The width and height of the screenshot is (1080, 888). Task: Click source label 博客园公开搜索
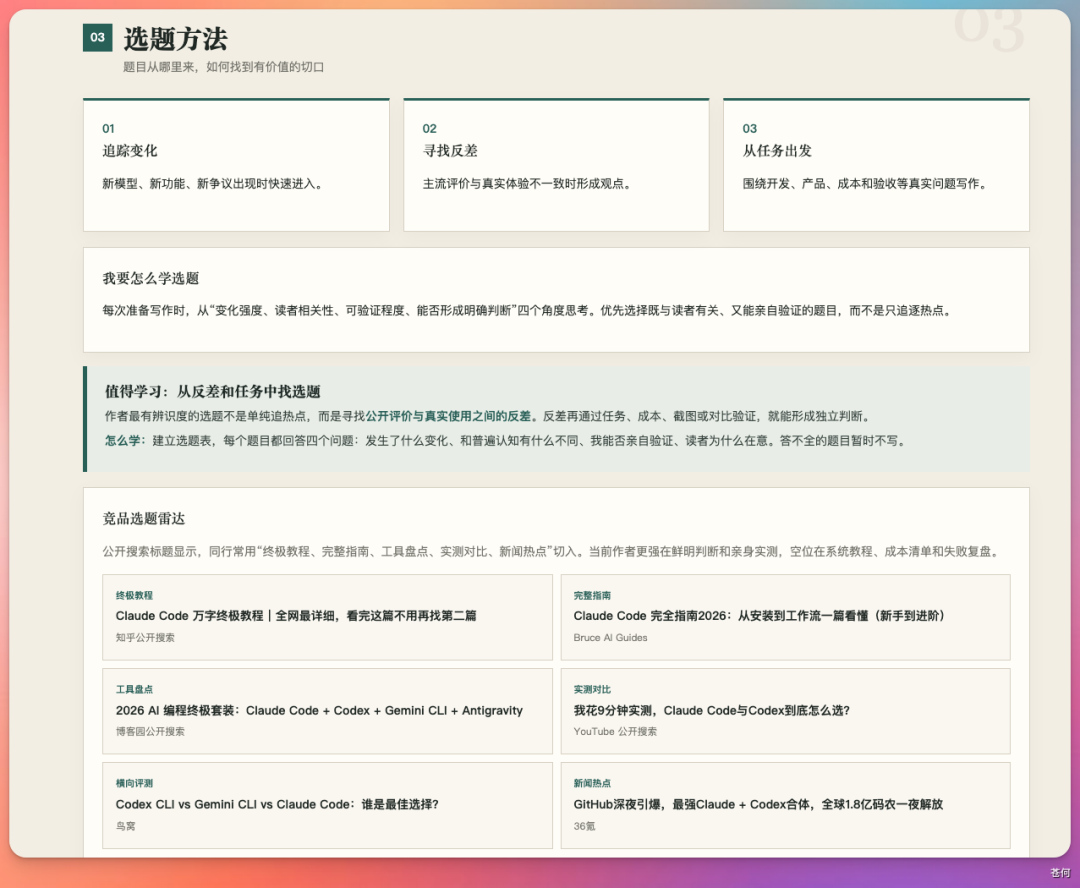150,732
